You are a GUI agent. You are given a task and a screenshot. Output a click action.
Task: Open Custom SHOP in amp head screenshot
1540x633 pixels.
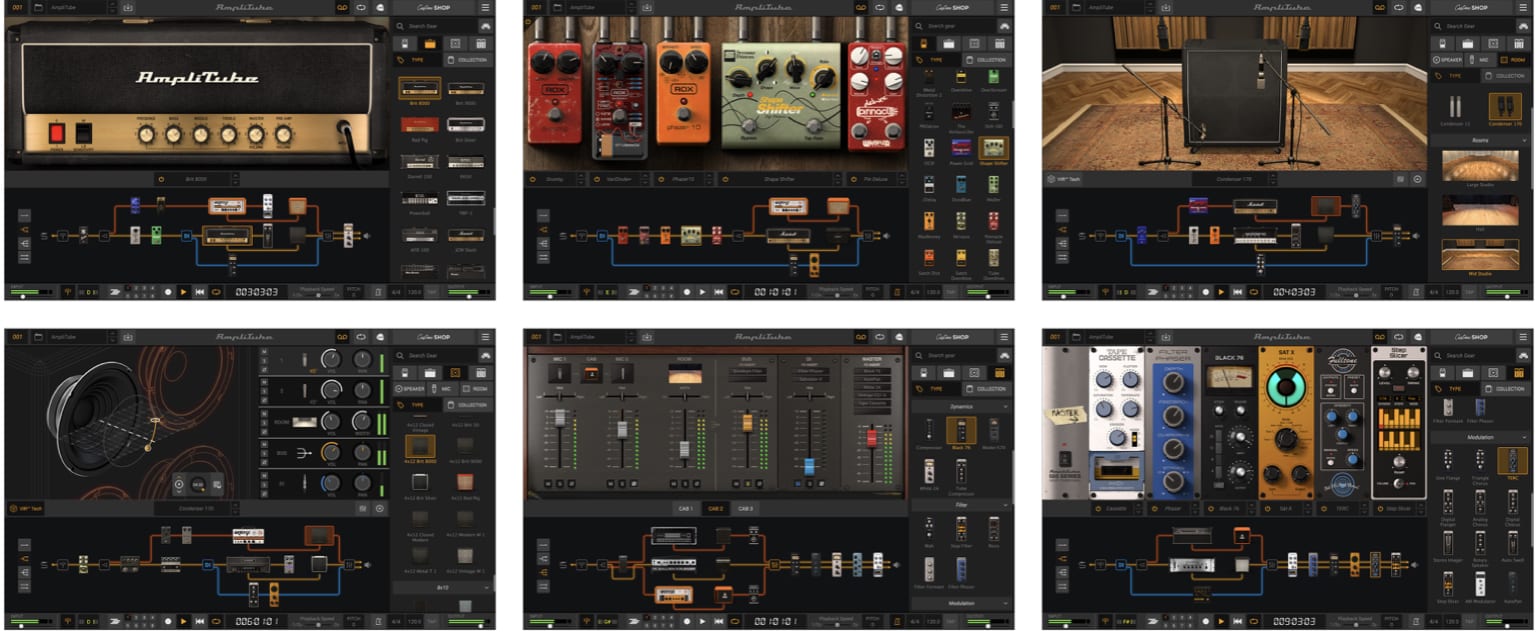pyautogui.click(x=433, y=7)
